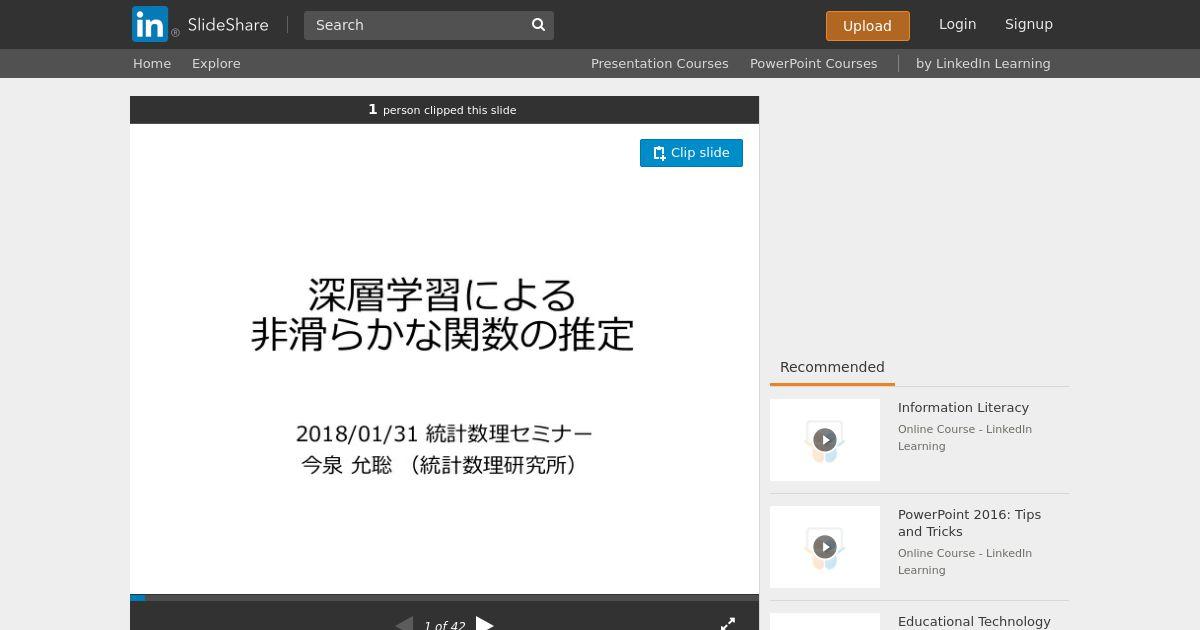
Task: Open the by LinkedIn Learning link
Action: click(983, 63)
